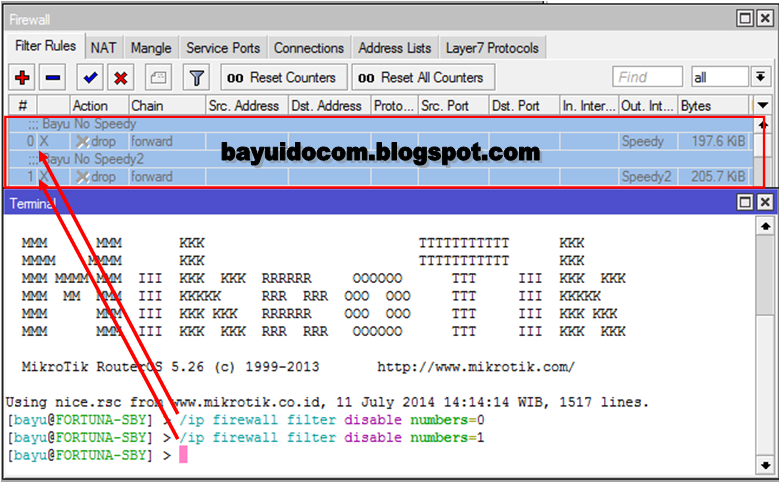Sort by Protocol column header
The width and height of the screenshot is (779, 482).
[394, 106]
